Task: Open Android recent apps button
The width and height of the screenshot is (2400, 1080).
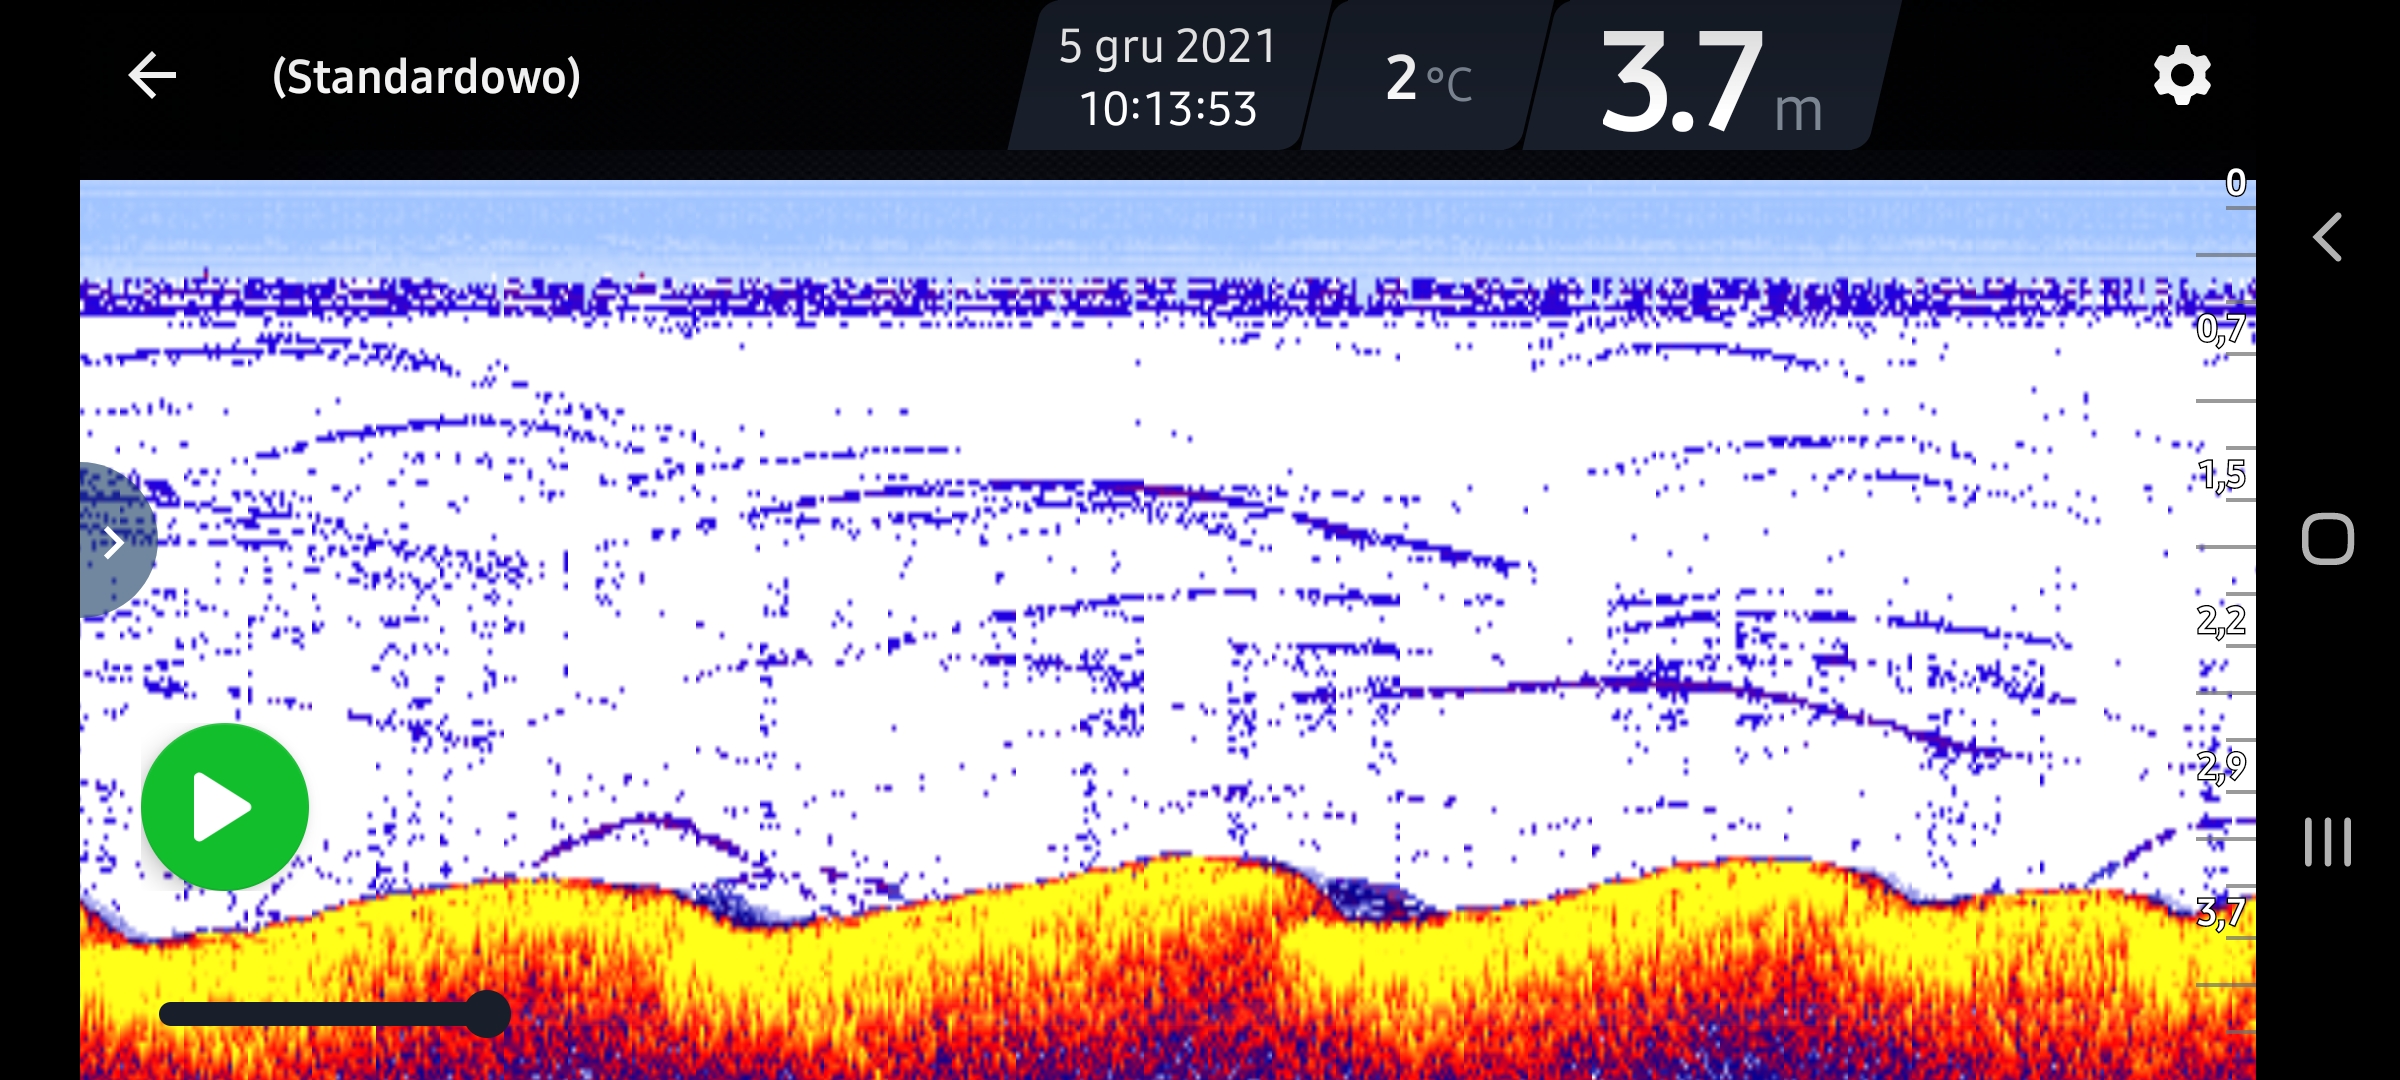Action: pyautogui.click(x=2327, y=842)
